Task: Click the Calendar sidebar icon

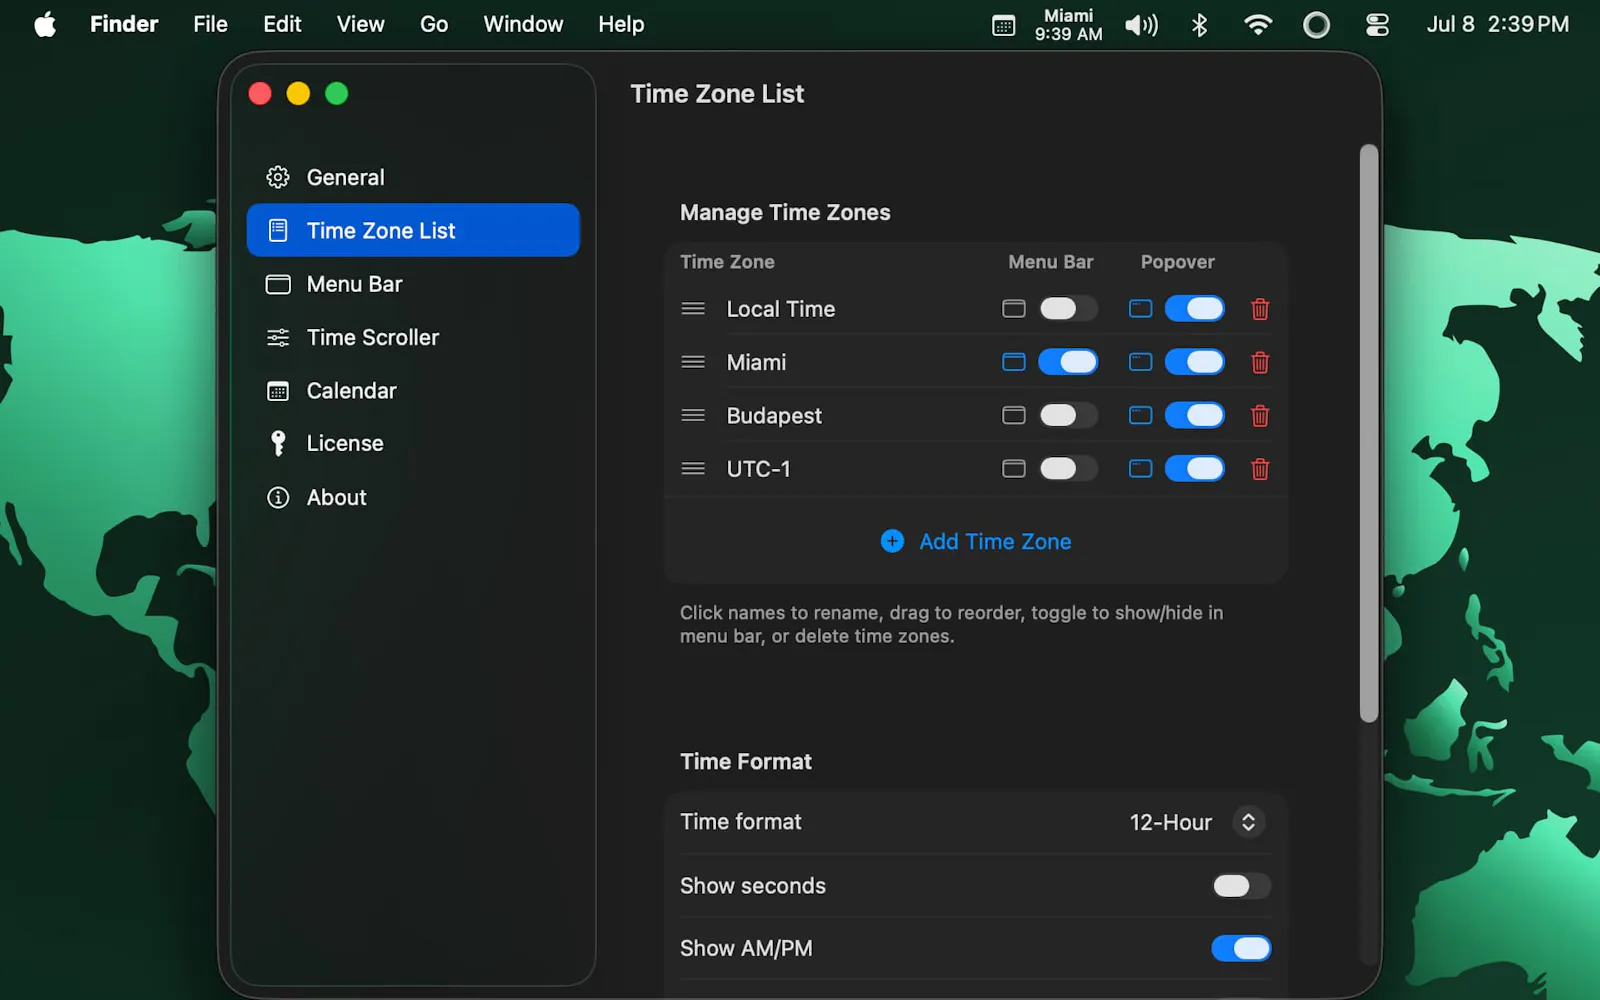Action: (278, 391)
